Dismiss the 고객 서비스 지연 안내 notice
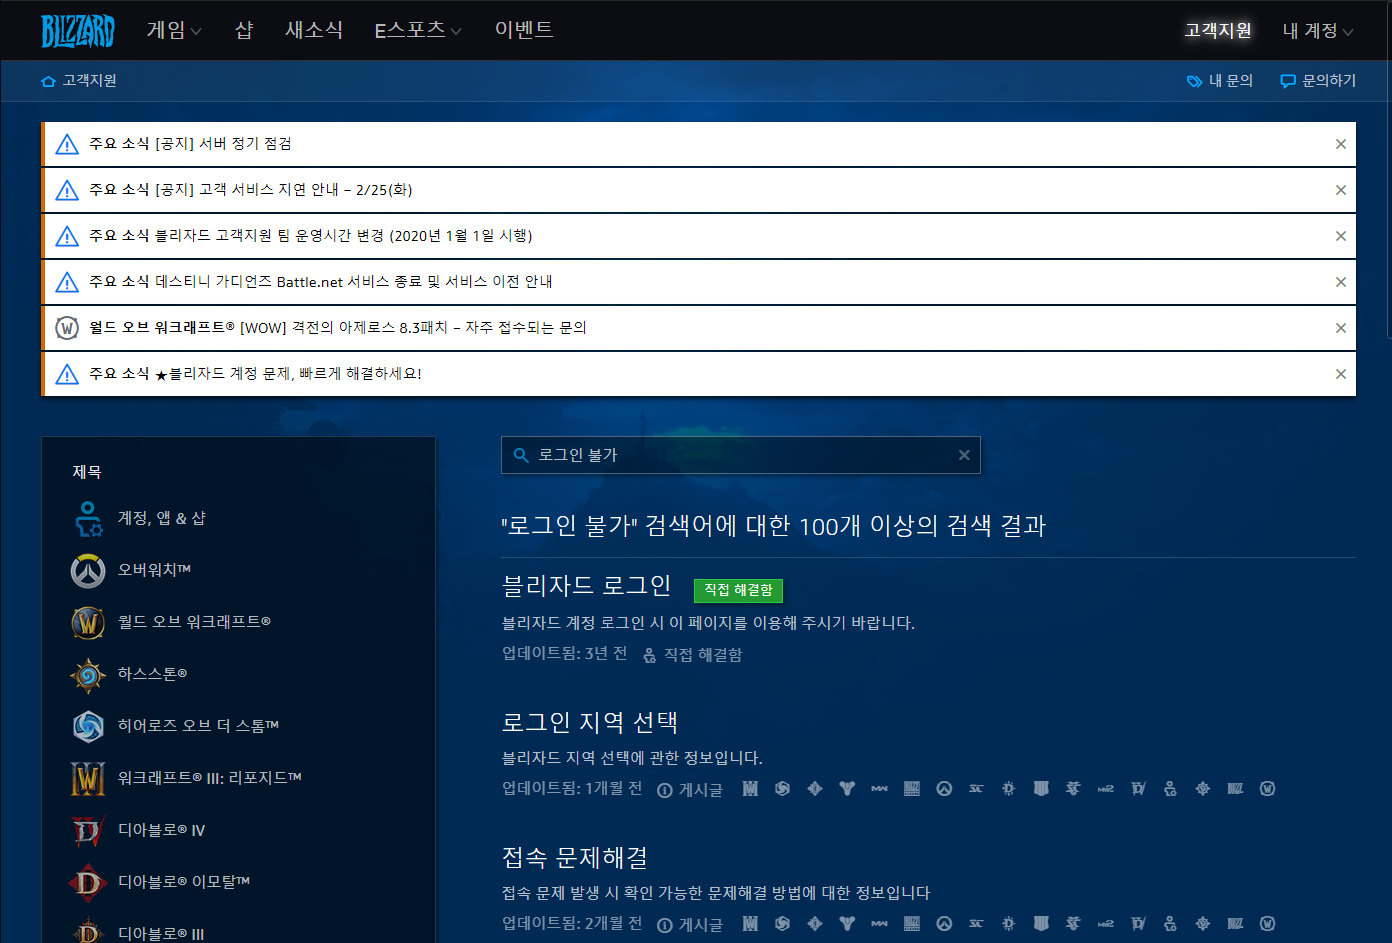The height and width of the screenshot is (943, 1392). 1341,190
